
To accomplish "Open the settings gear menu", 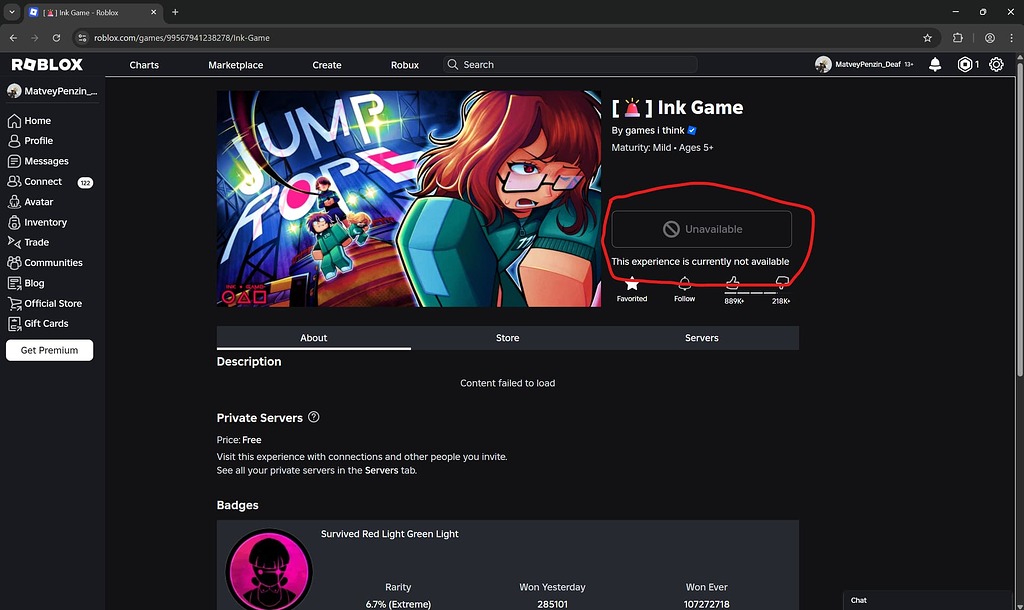I will point(996,65).
